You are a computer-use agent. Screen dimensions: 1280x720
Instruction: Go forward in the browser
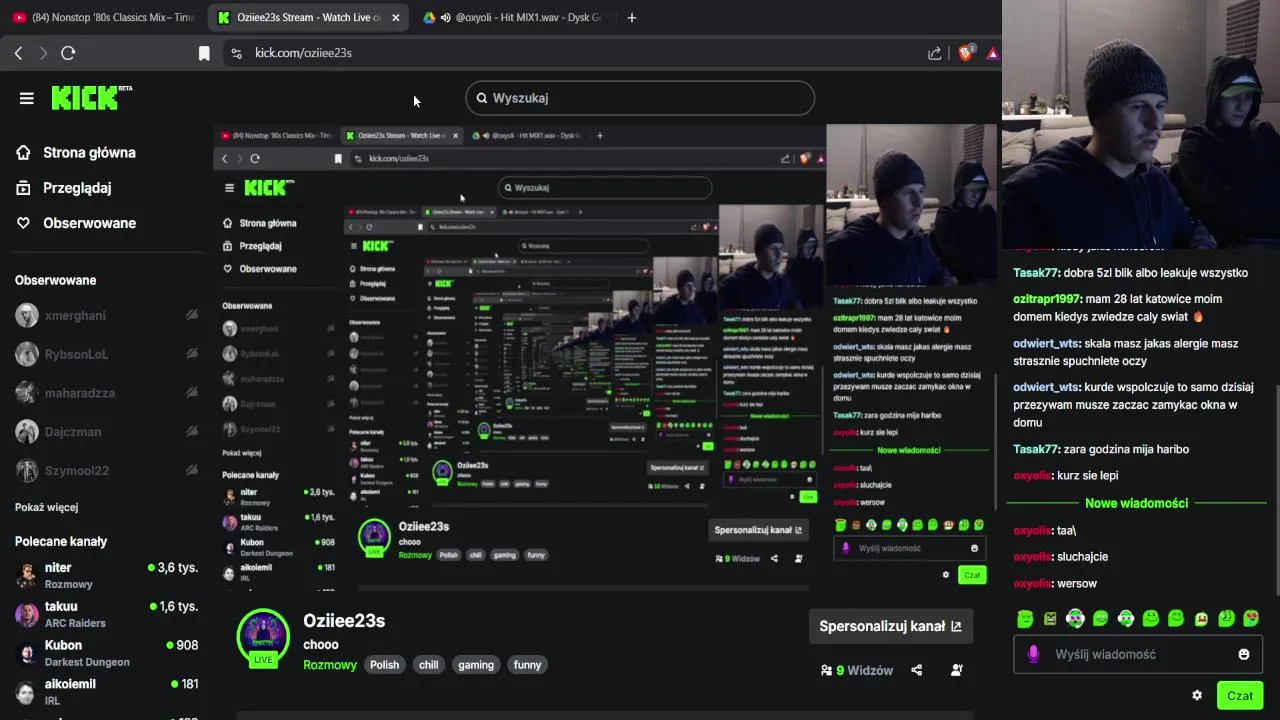tap(43, 53)
